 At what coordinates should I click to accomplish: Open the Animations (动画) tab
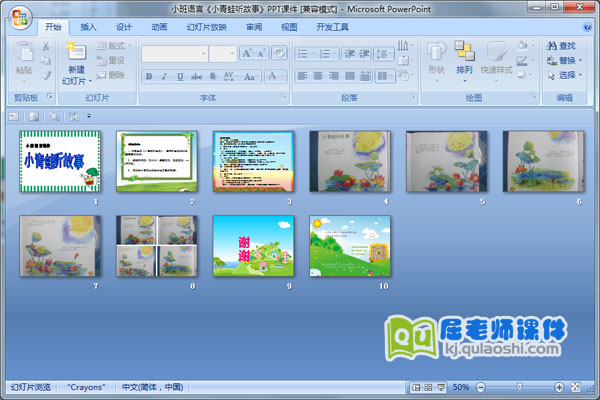pyautogui.click(x=159, y=27)
